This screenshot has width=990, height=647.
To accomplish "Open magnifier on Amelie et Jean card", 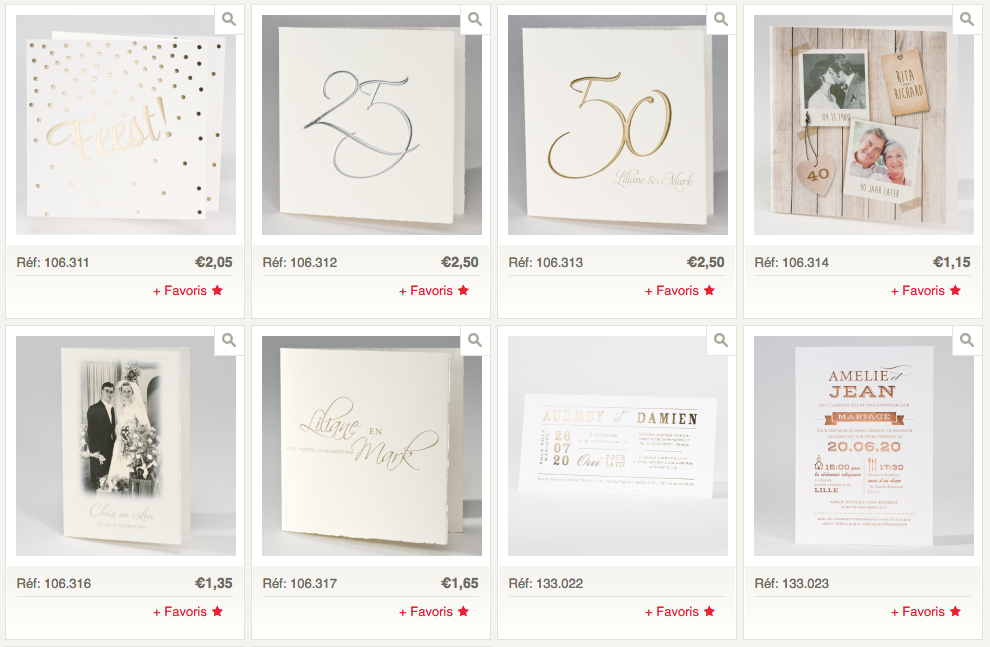I will click(x=967, y=341).
